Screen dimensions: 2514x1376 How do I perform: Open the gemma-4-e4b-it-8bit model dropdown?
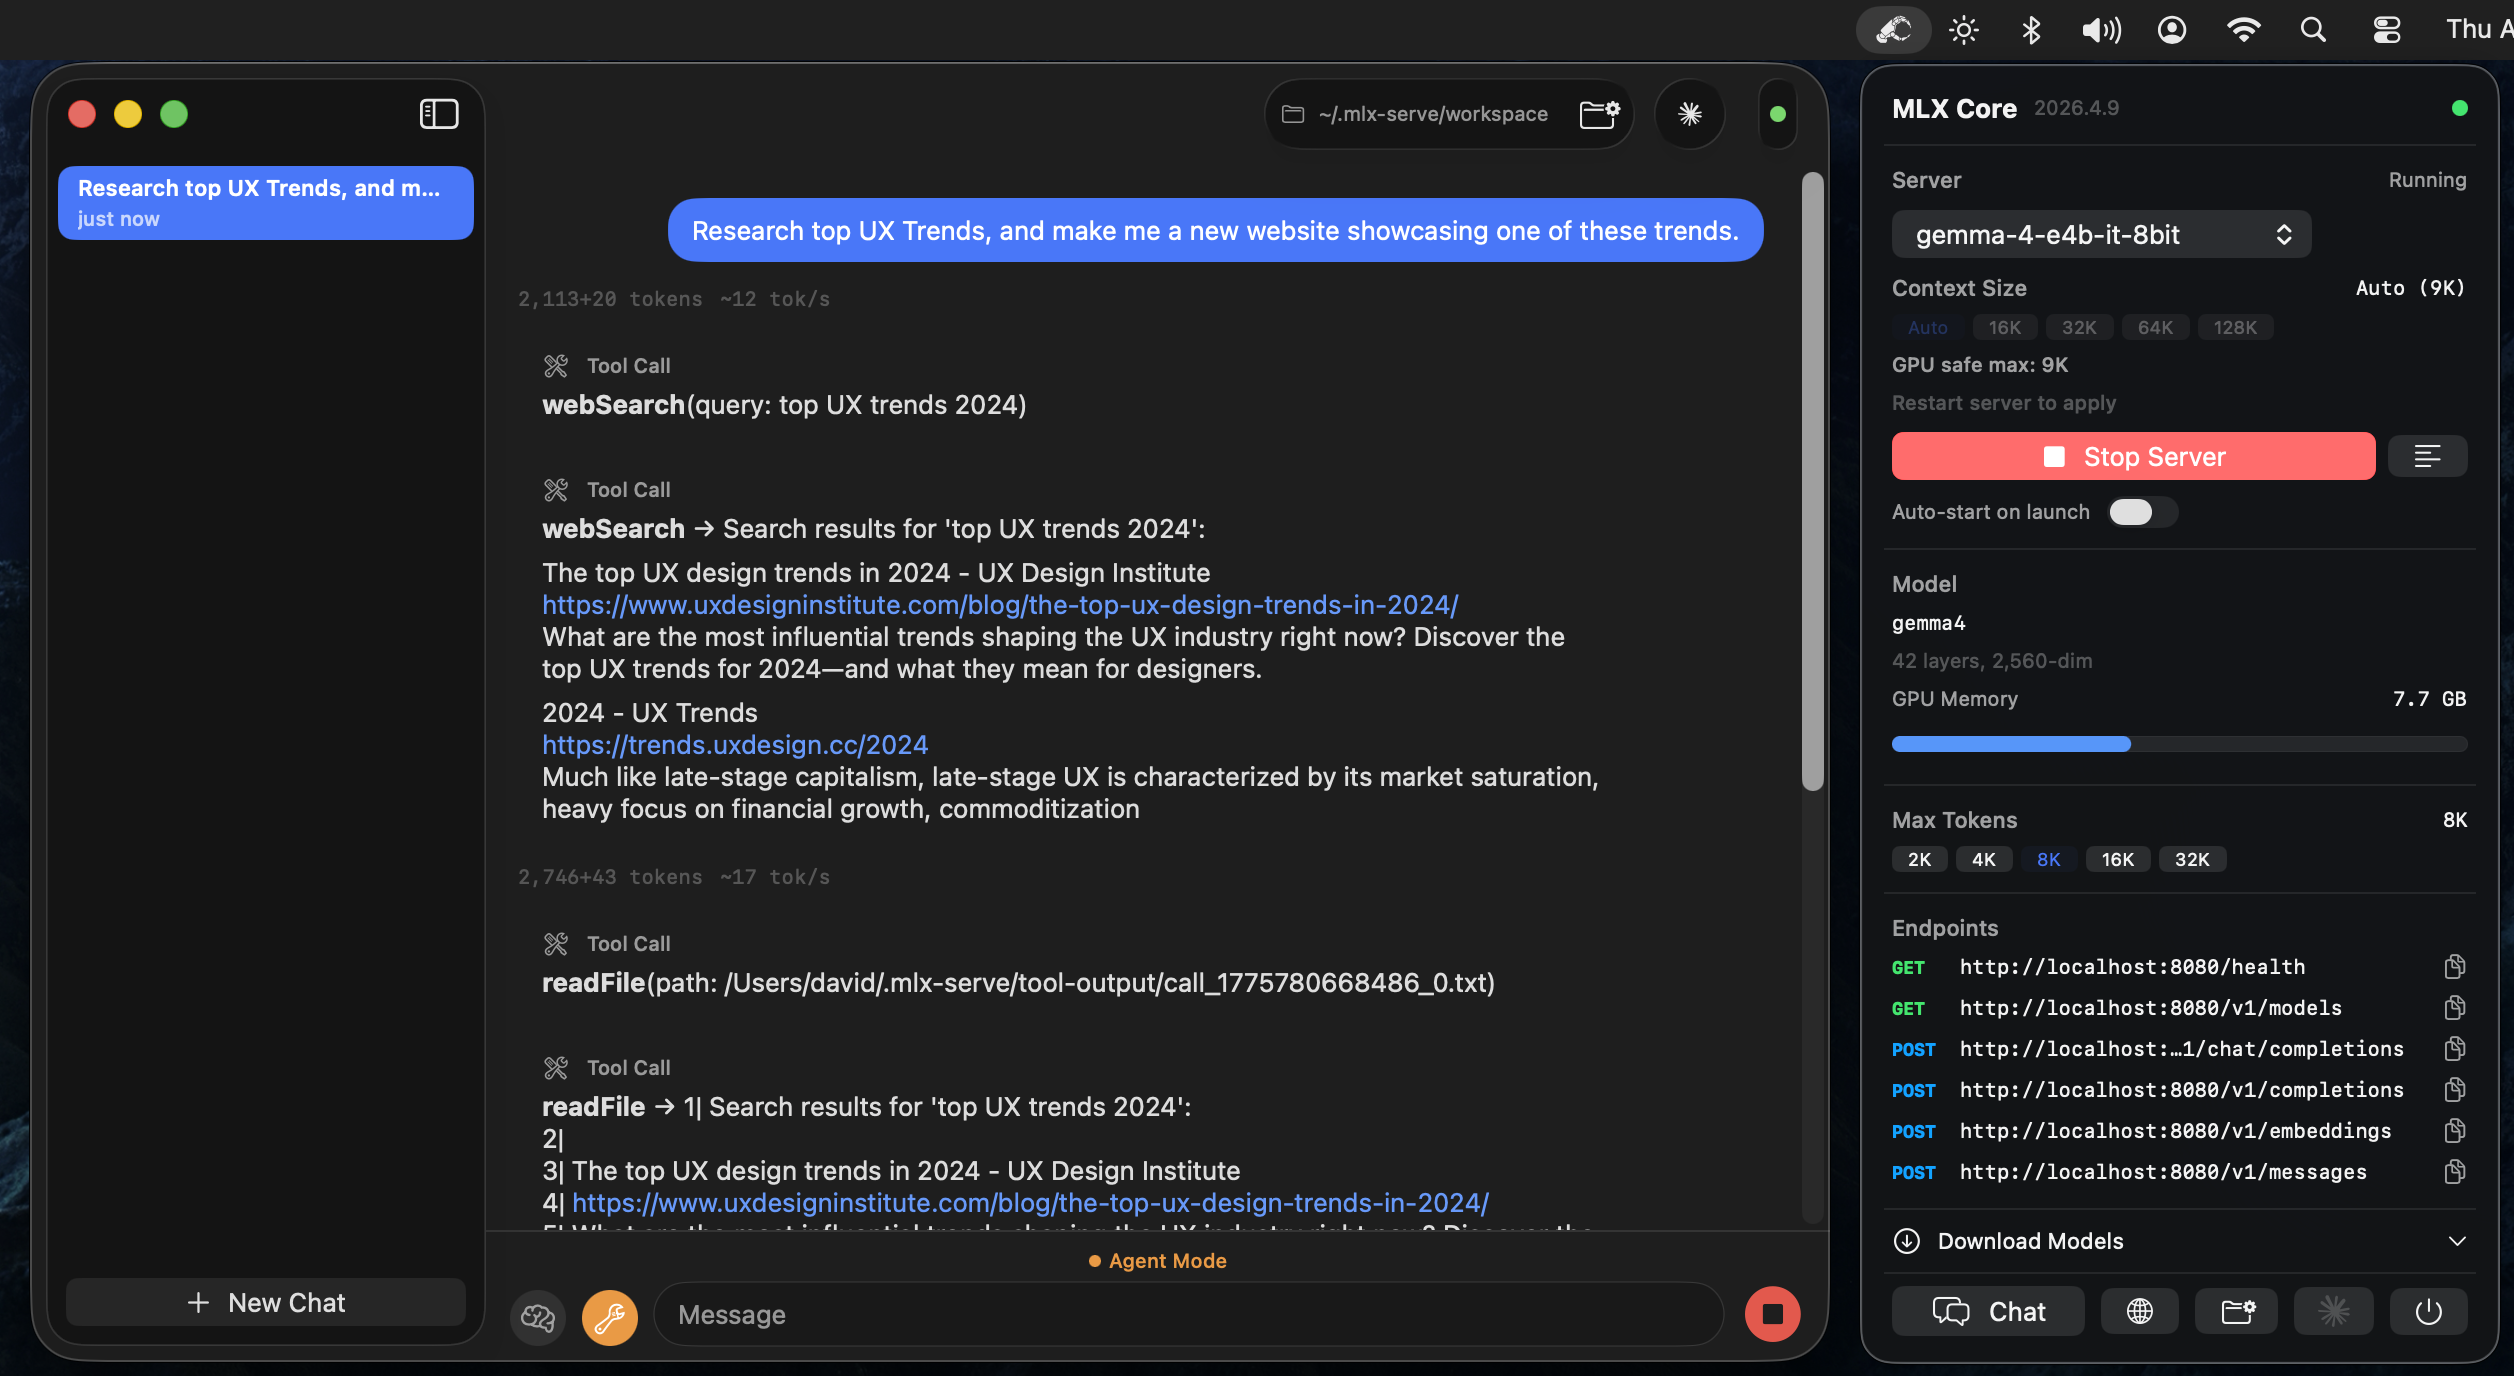tap(2100, 235)
